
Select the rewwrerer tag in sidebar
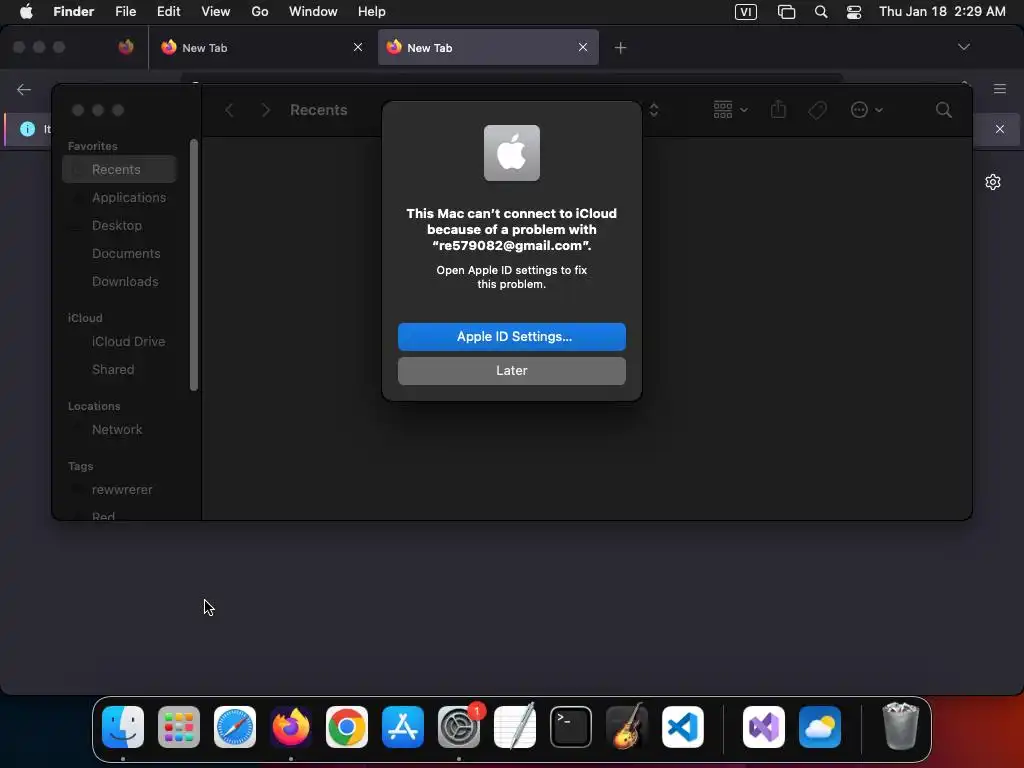click(119, 490)
